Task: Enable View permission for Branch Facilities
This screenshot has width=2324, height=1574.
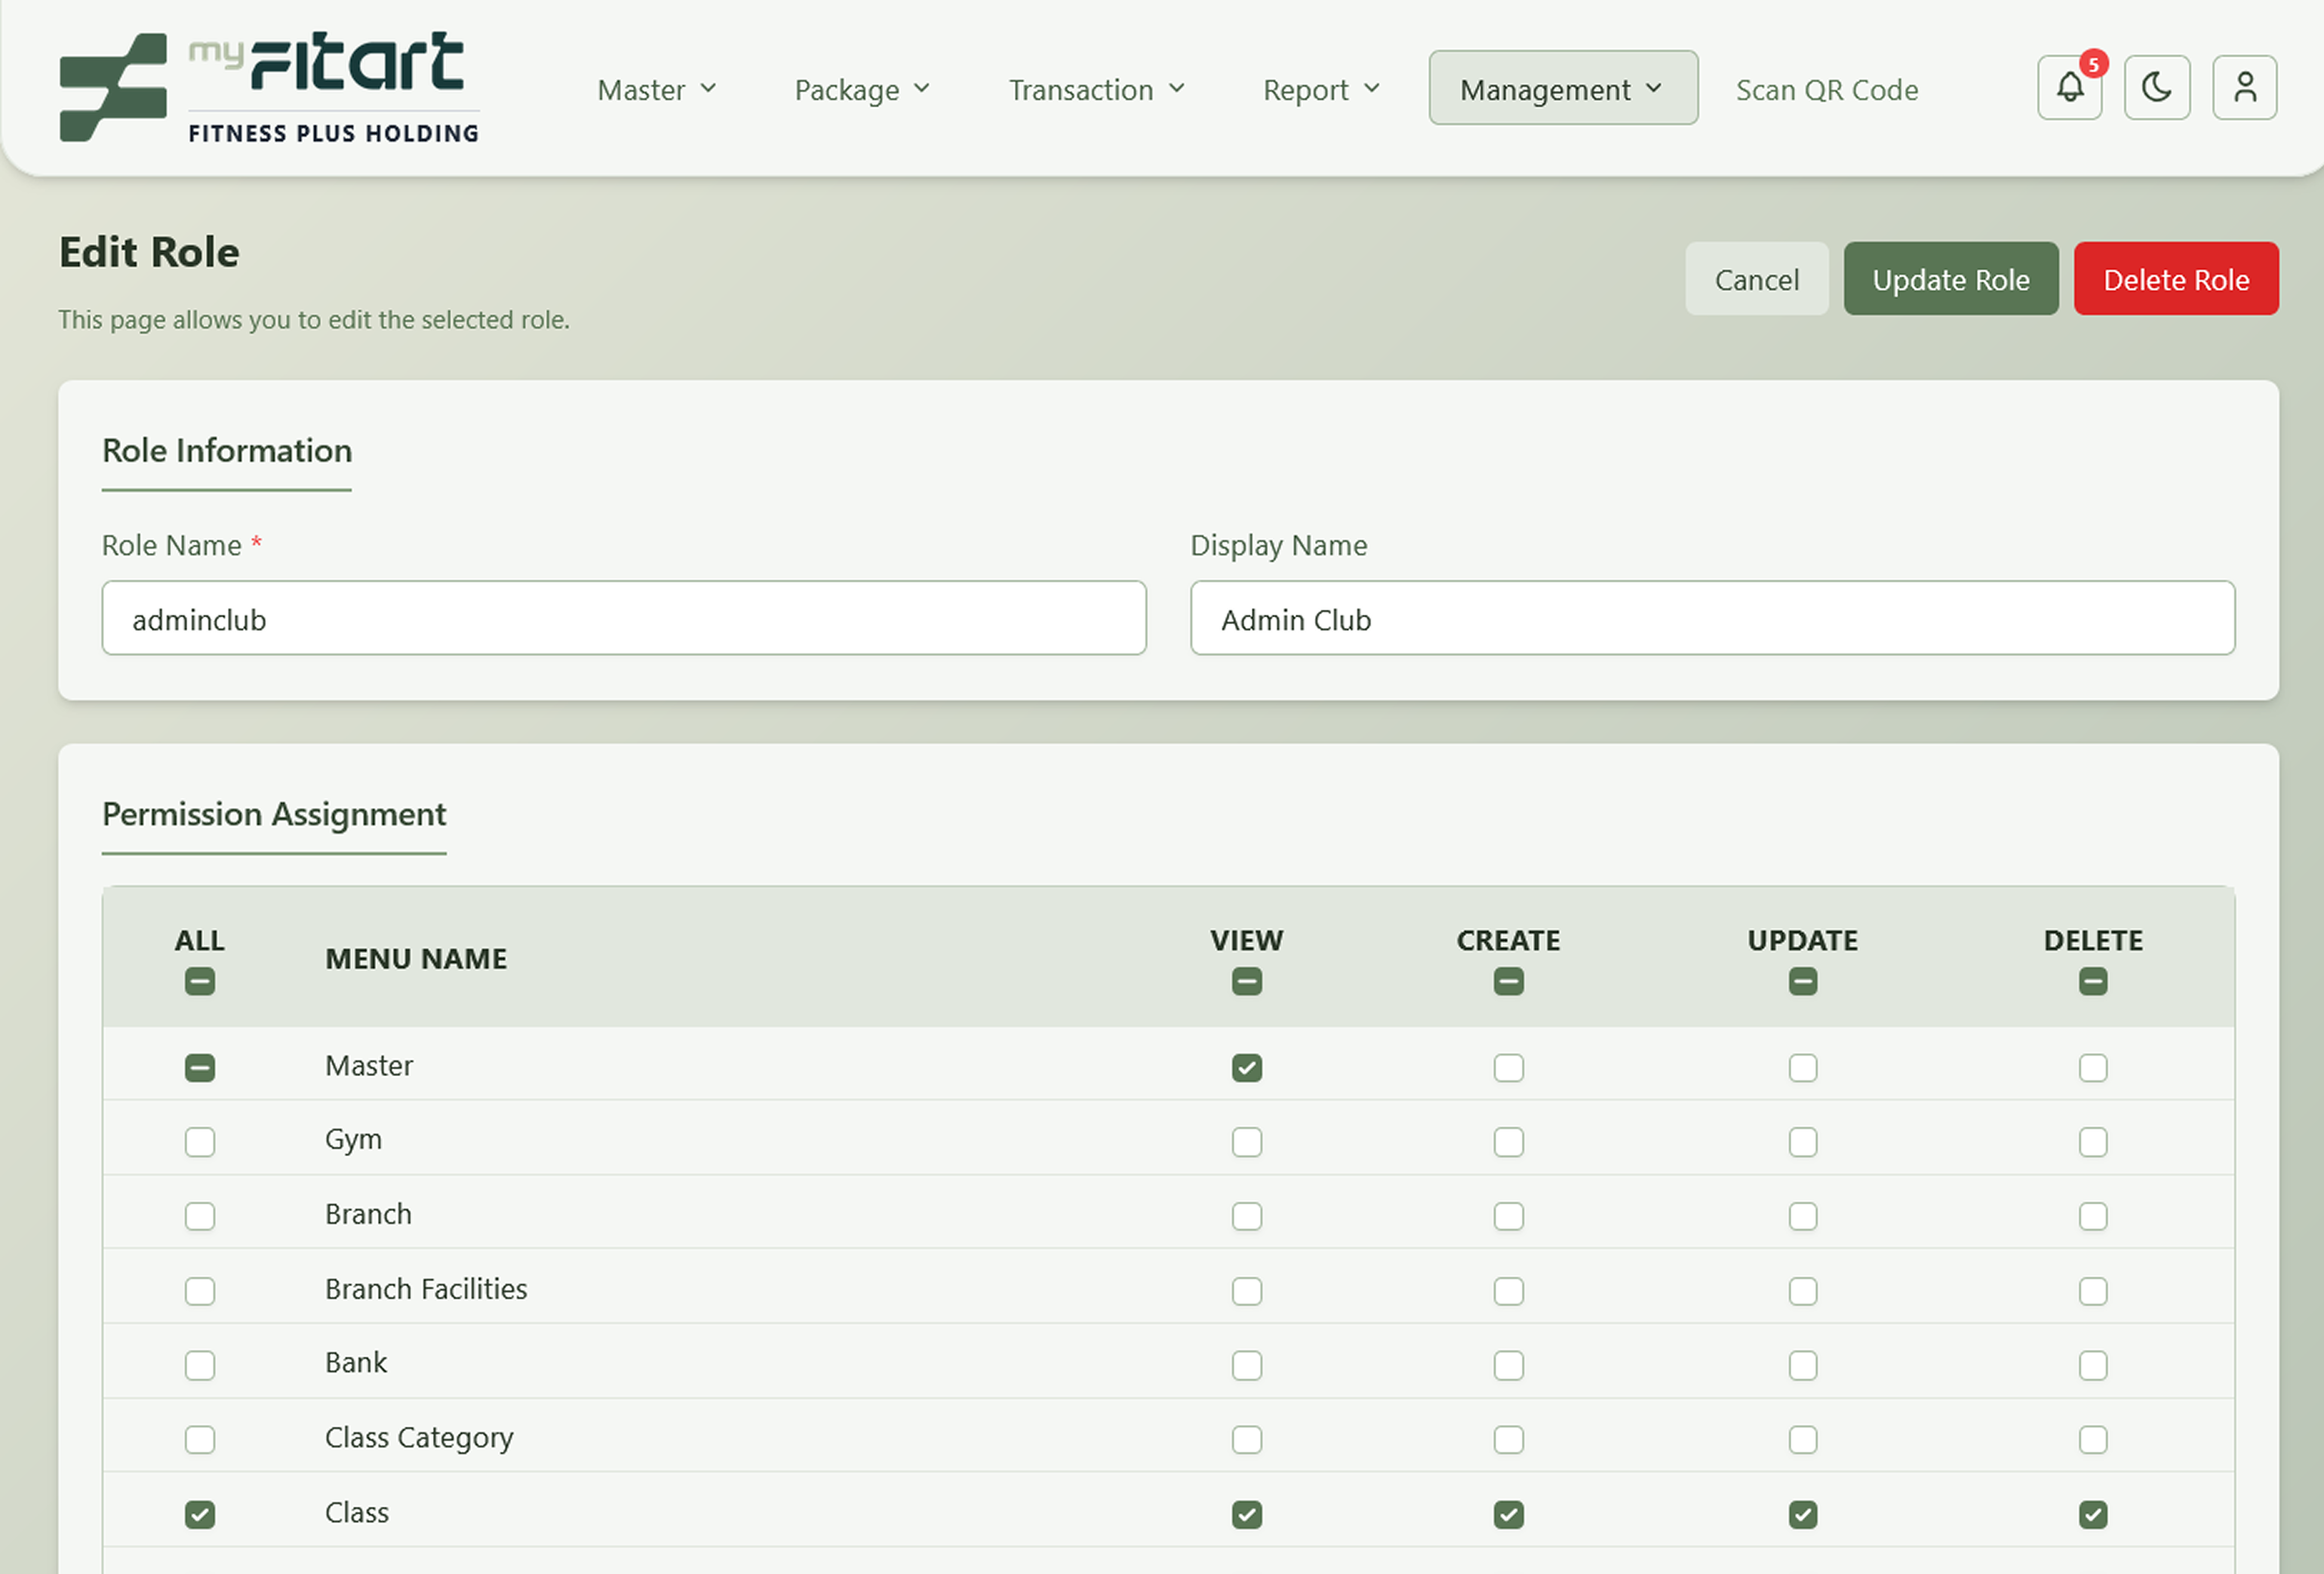Action: coord(1246,1290)
